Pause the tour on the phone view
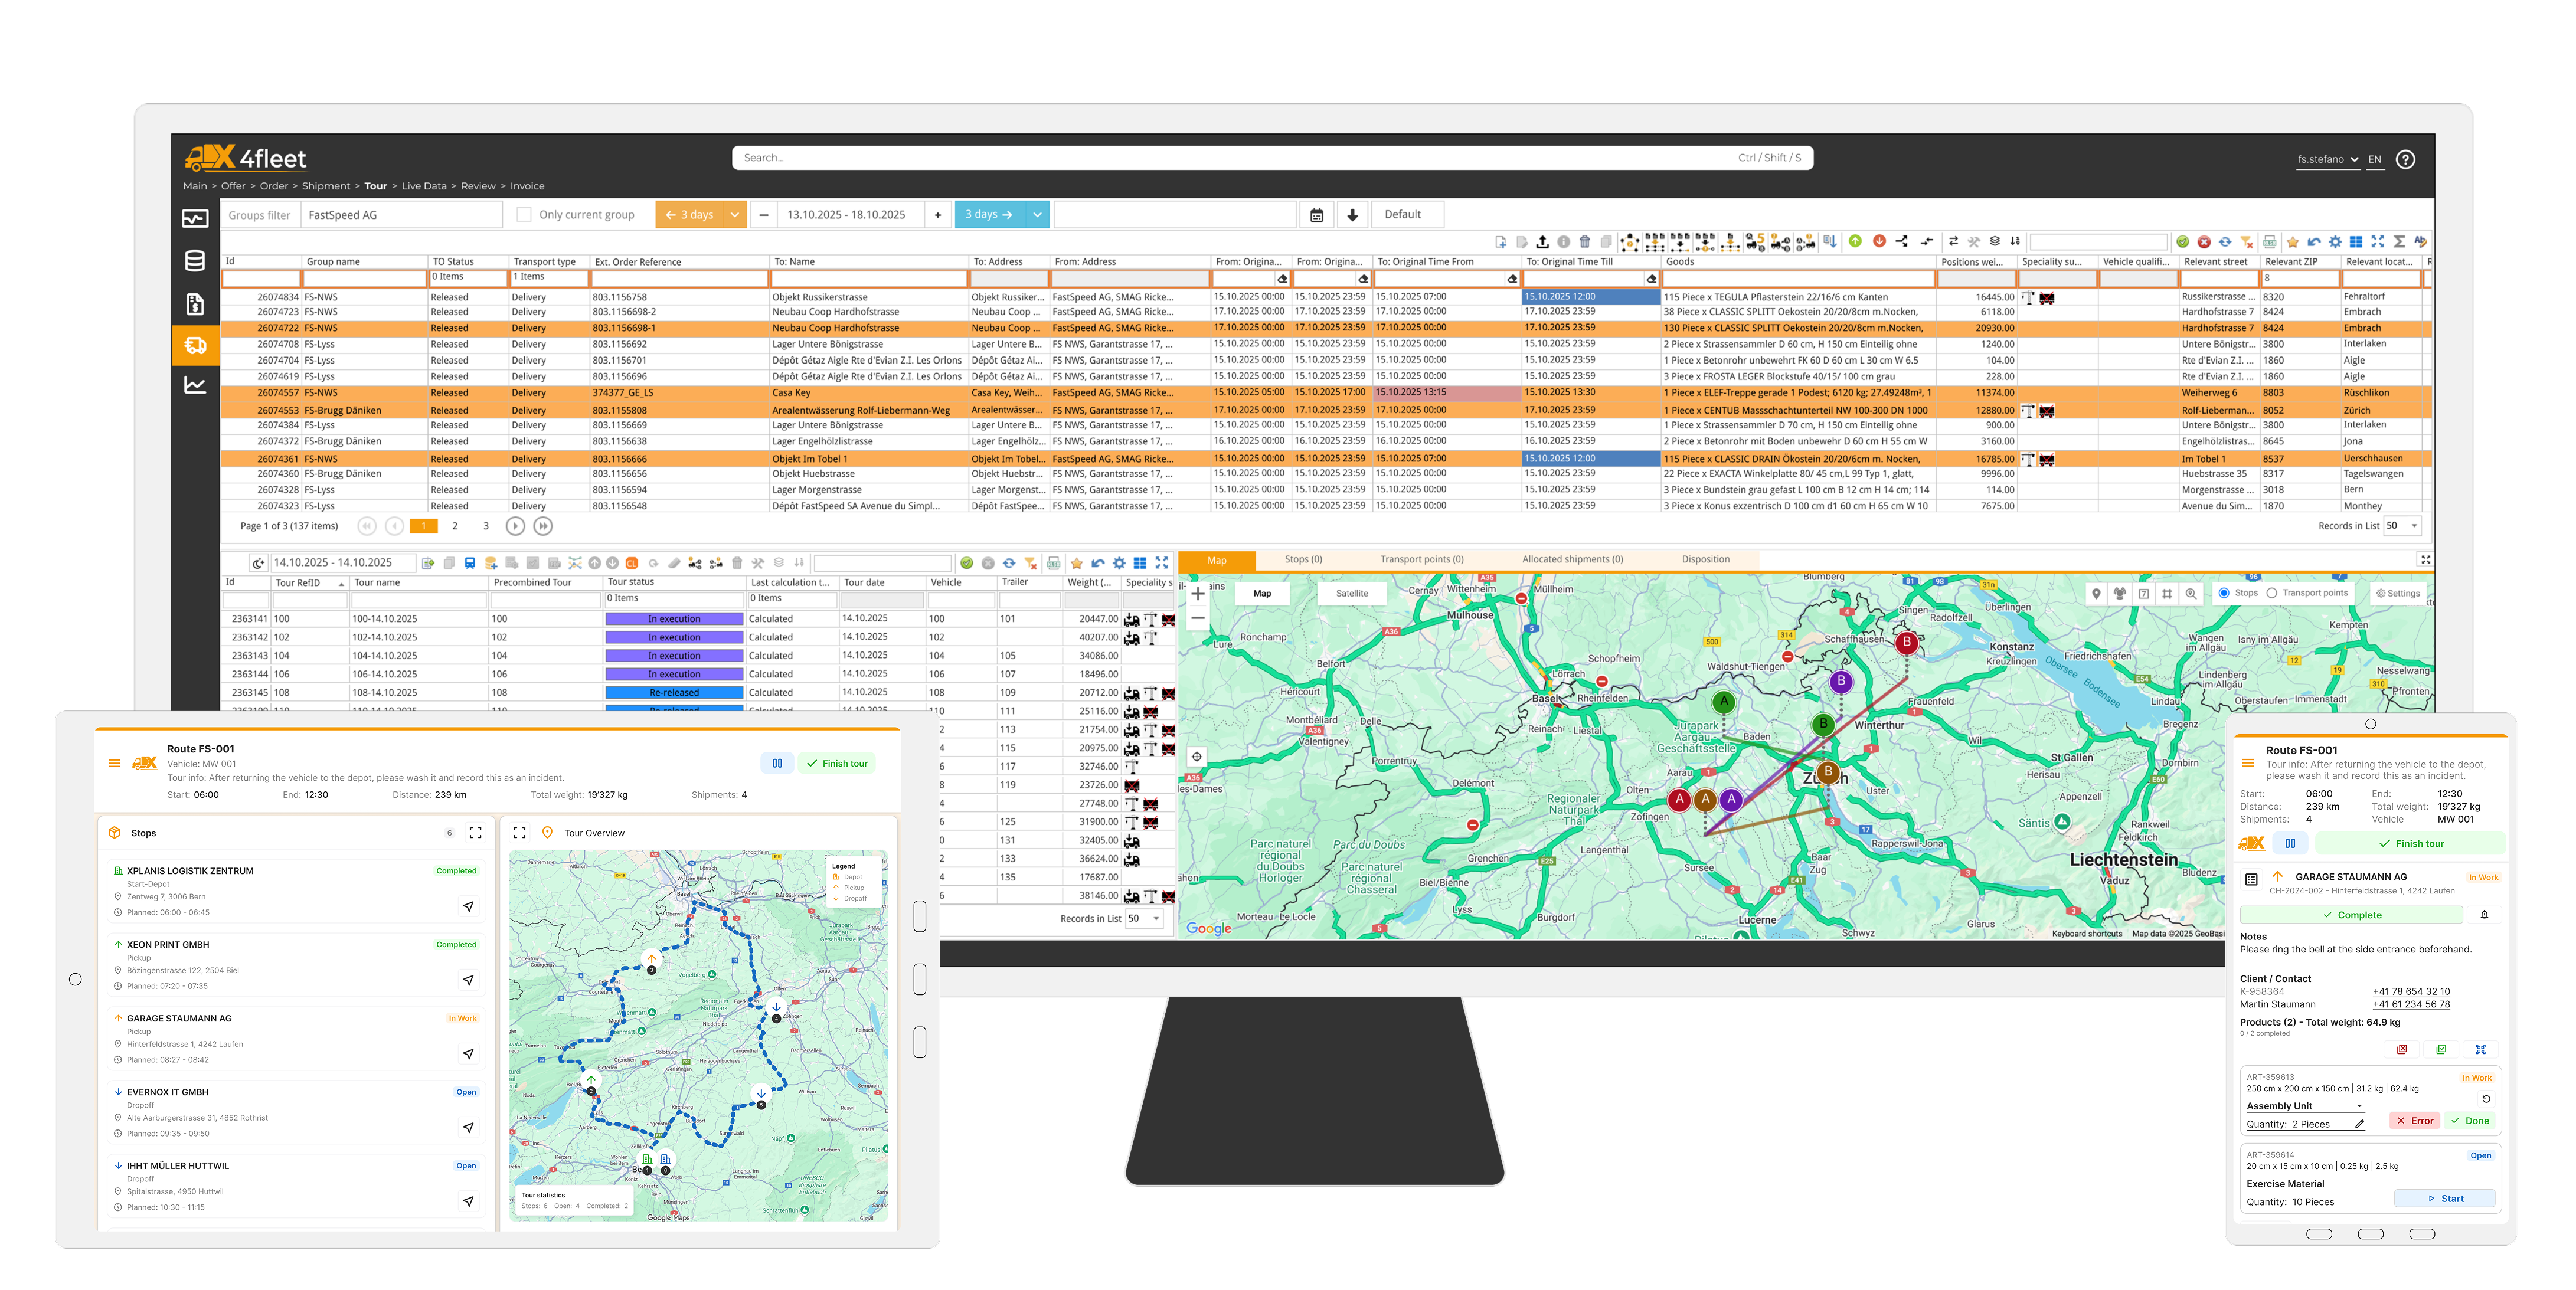Viewport: 2576px width, 1290px height. click(x=2290, y=844)
